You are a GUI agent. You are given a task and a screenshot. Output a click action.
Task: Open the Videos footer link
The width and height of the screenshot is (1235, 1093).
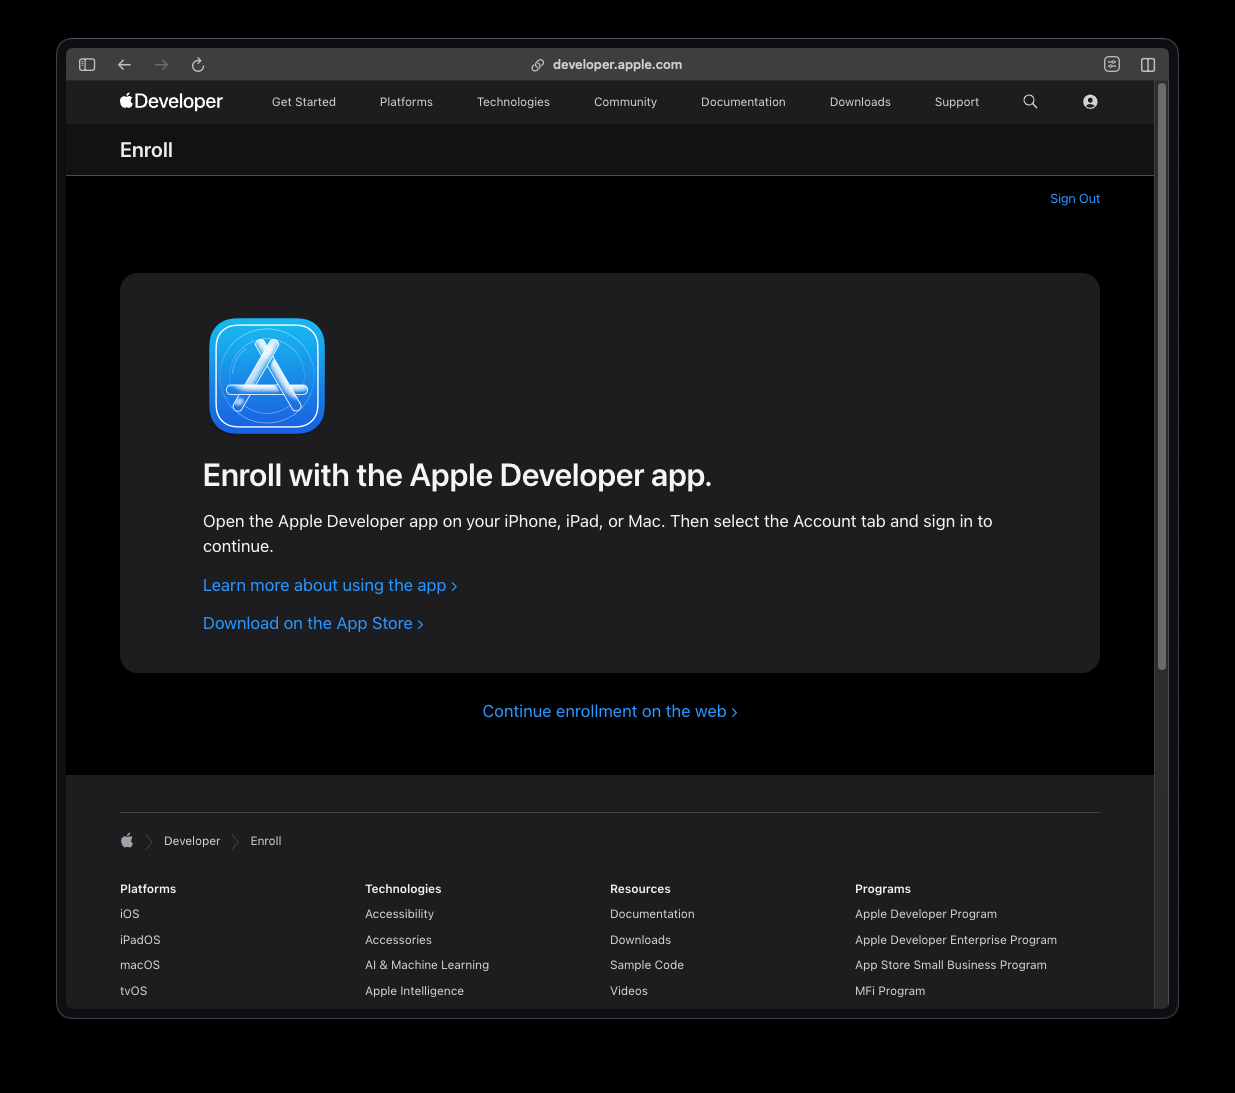[x=629, y=991]
